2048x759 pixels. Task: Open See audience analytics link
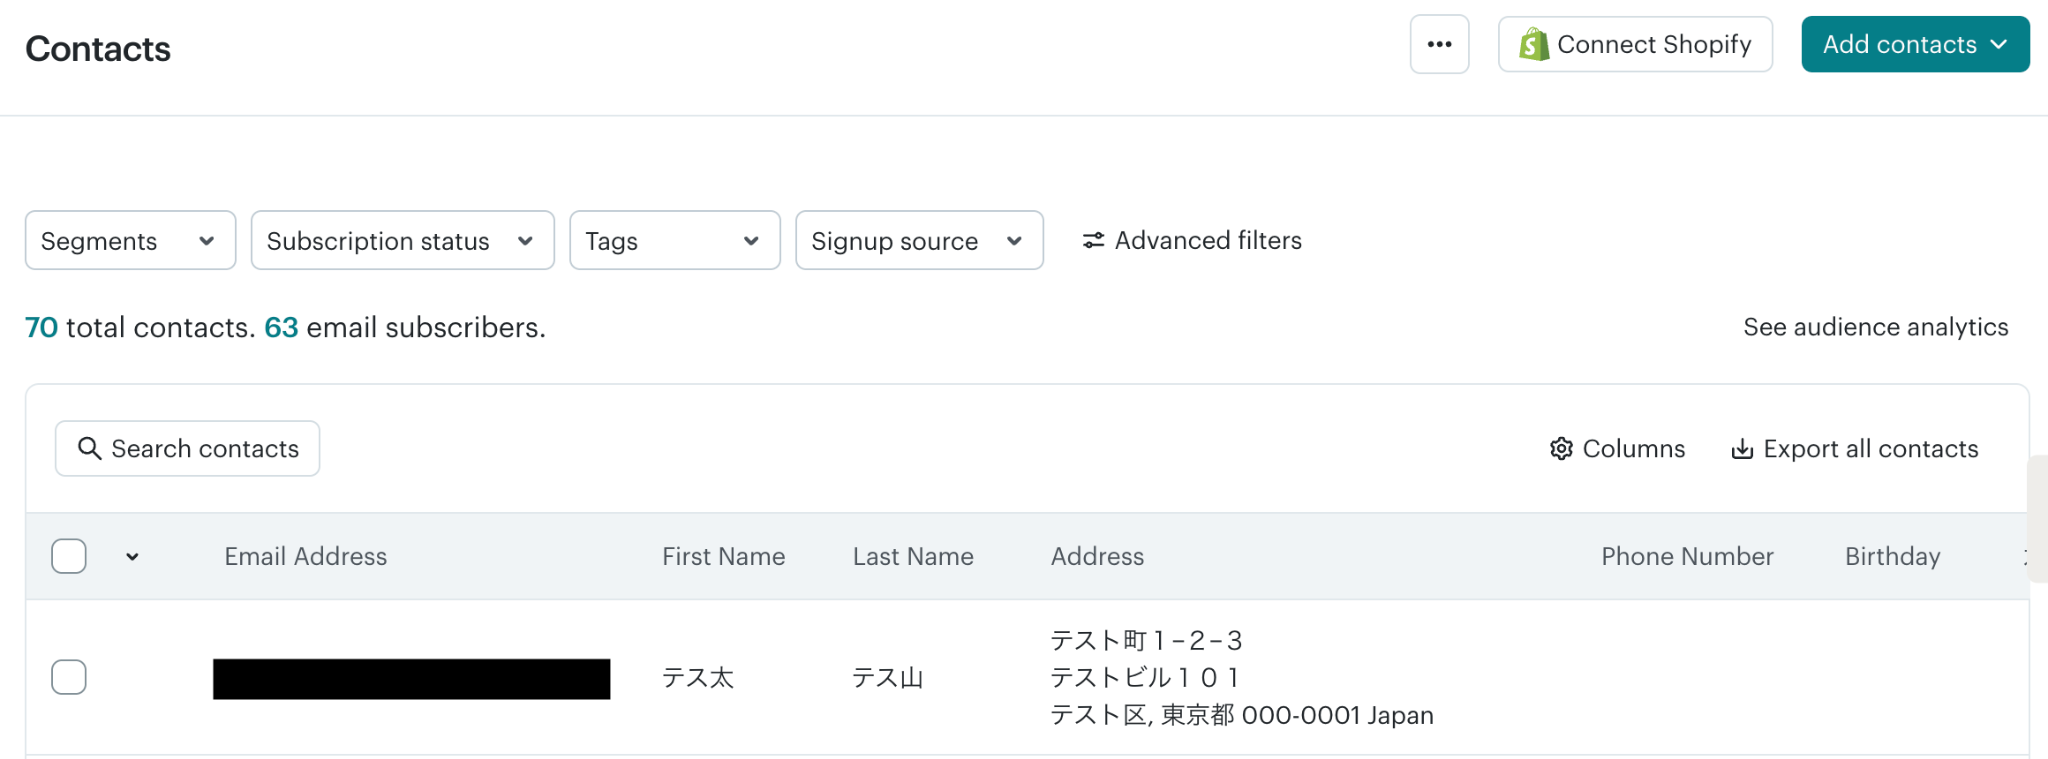(1875, 327)
